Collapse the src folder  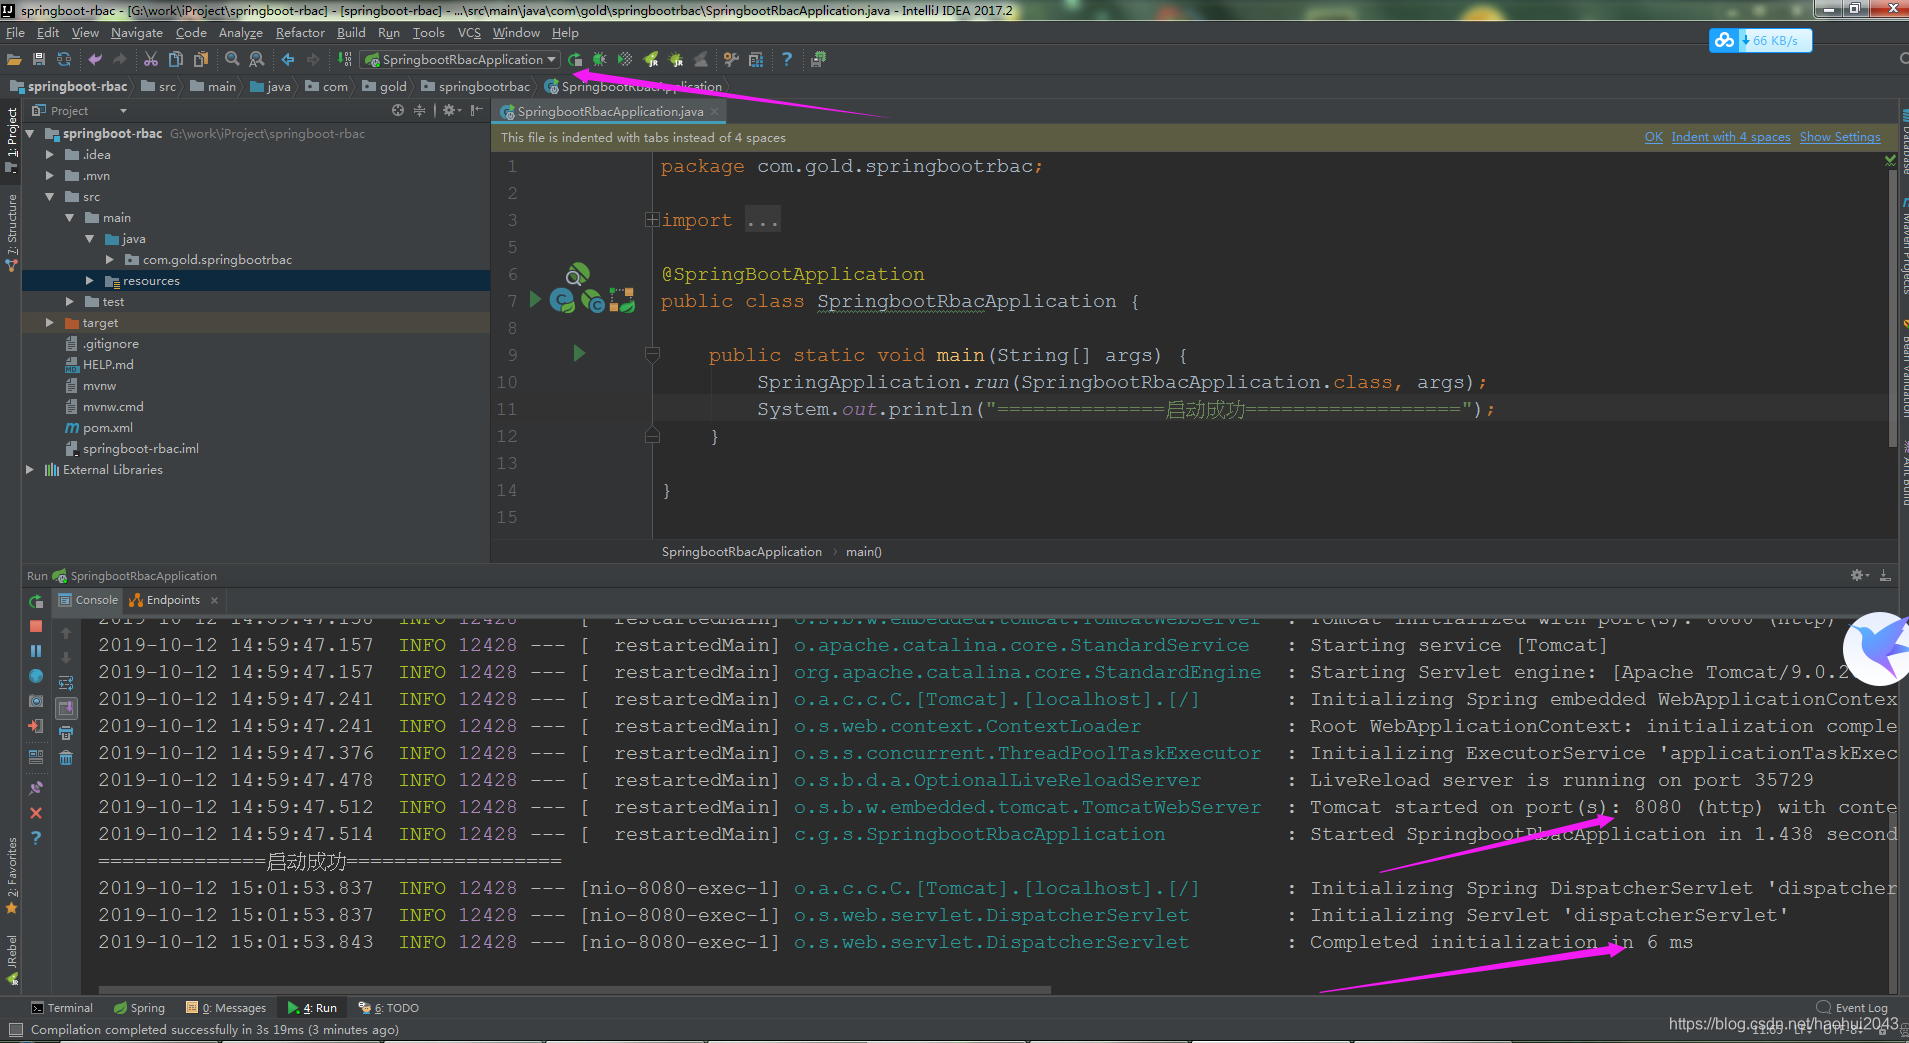pos(50,197)
